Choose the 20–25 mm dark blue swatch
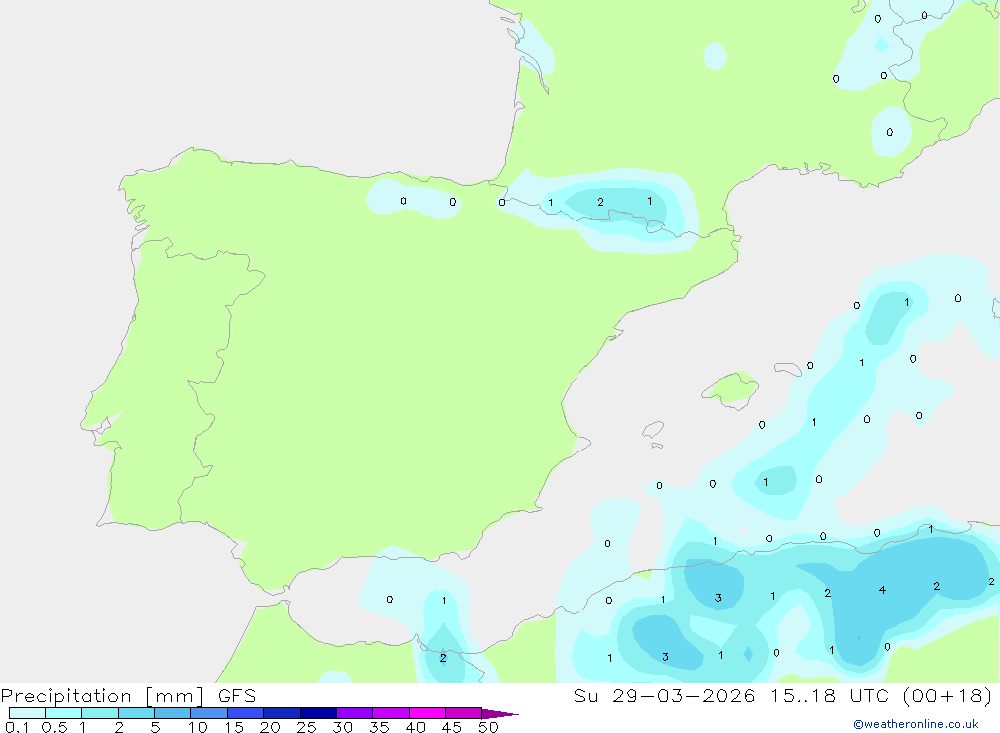Image resolution: width=1000 pixels, height=733 pixels. (x=282, y=713)
